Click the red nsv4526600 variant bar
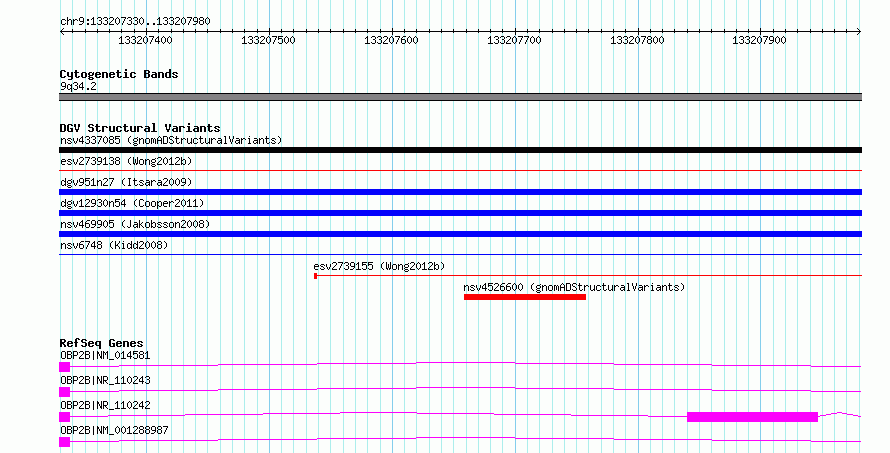This screenshot has width=890, height=453. click(525, 297)
